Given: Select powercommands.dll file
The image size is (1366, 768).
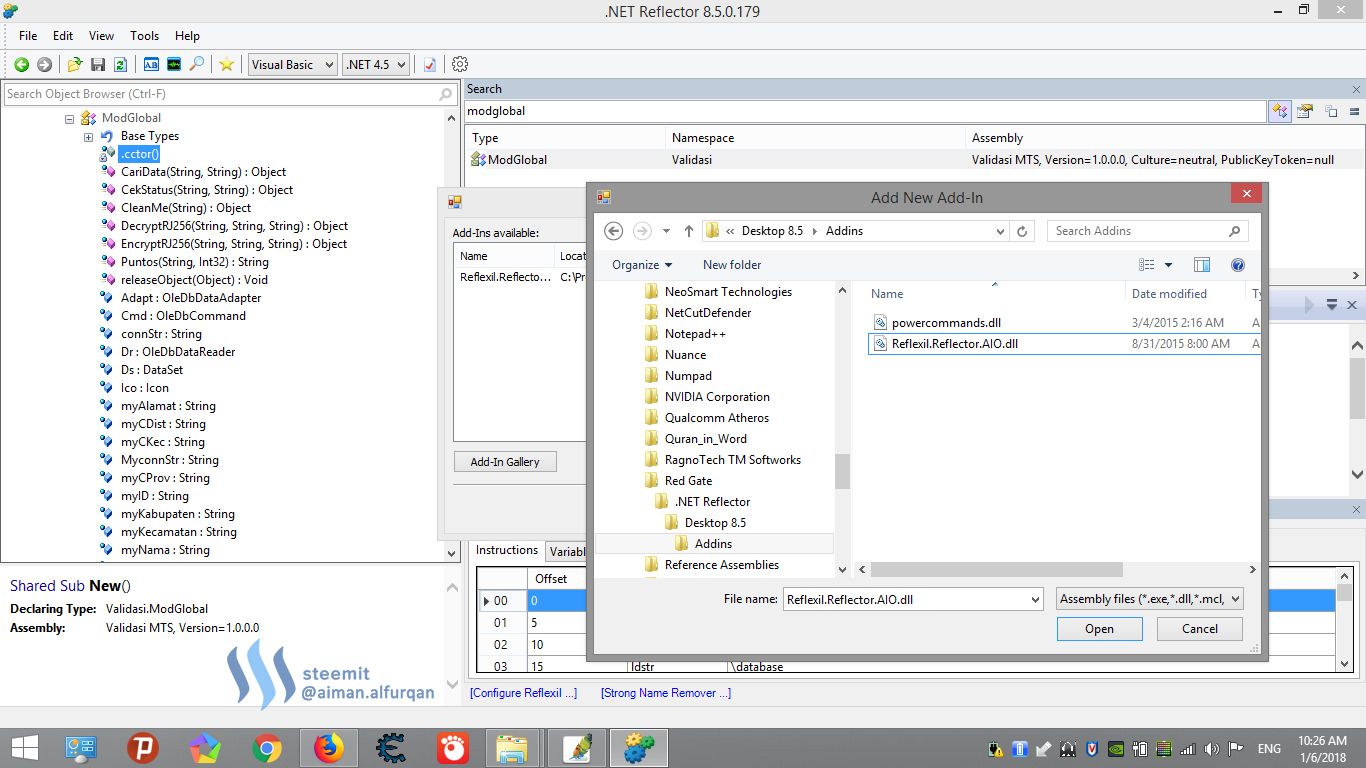Looking at the screenshot, I should (946, 323).
